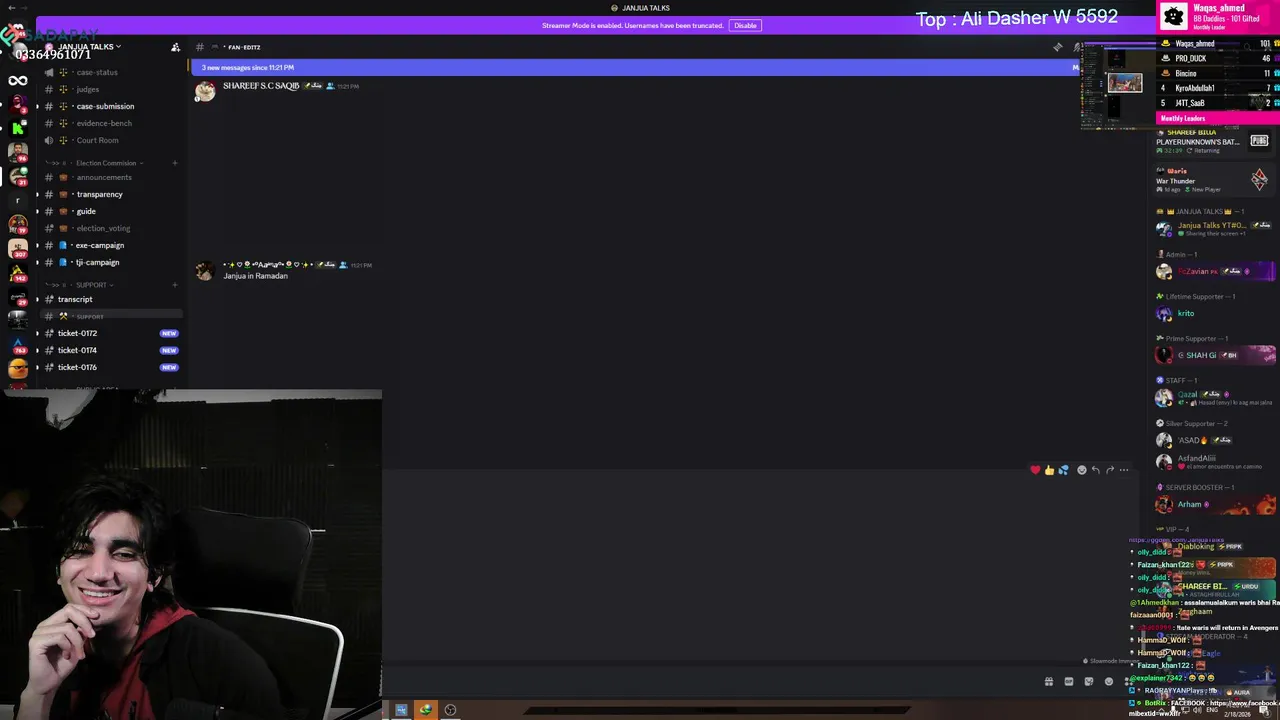Open the ticket-0174 channel

coord(77,350)
